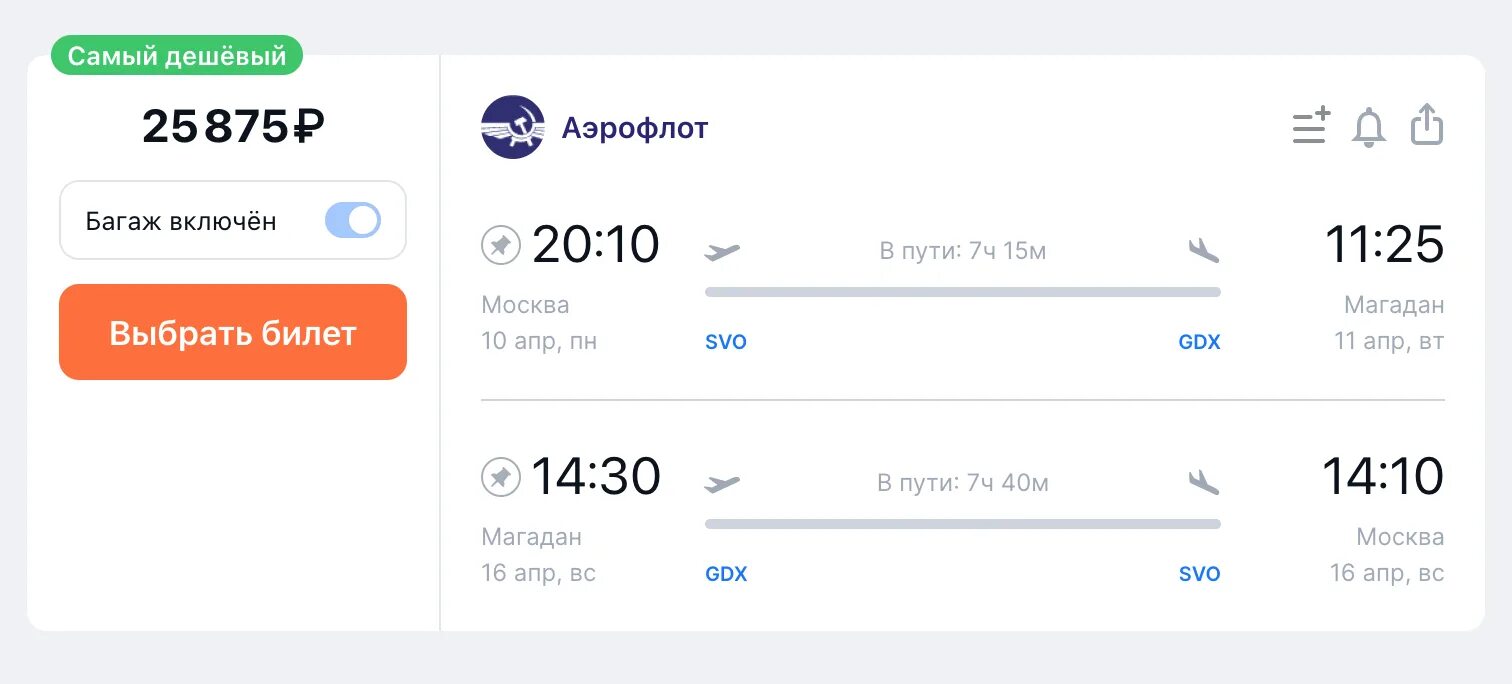Click takeoff plane icon on outbound flight
Screen dimensions: 1512x684
point(722,251)
